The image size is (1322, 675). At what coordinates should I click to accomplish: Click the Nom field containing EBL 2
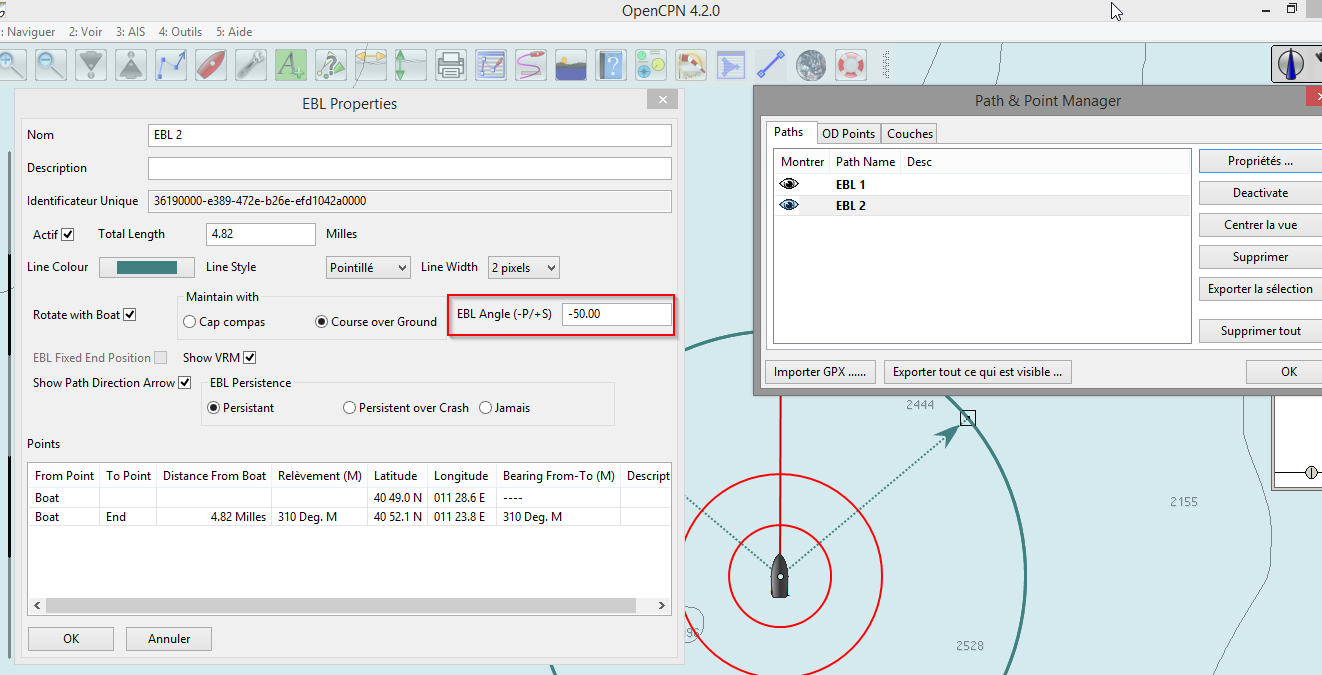[x=409, y=135]
